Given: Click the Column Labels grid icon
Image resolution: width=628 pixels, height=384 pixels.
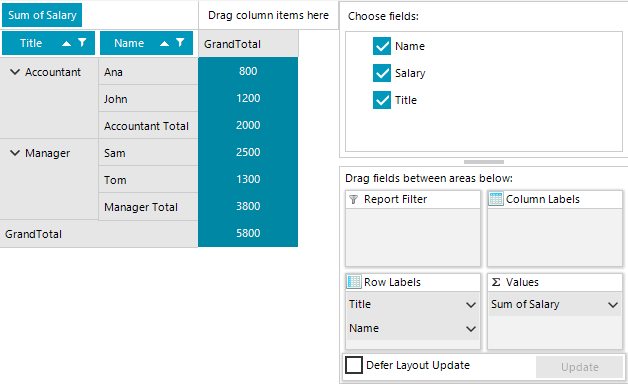Looking at the screenshot, I should pyautogui.click(x=496, y=199).
